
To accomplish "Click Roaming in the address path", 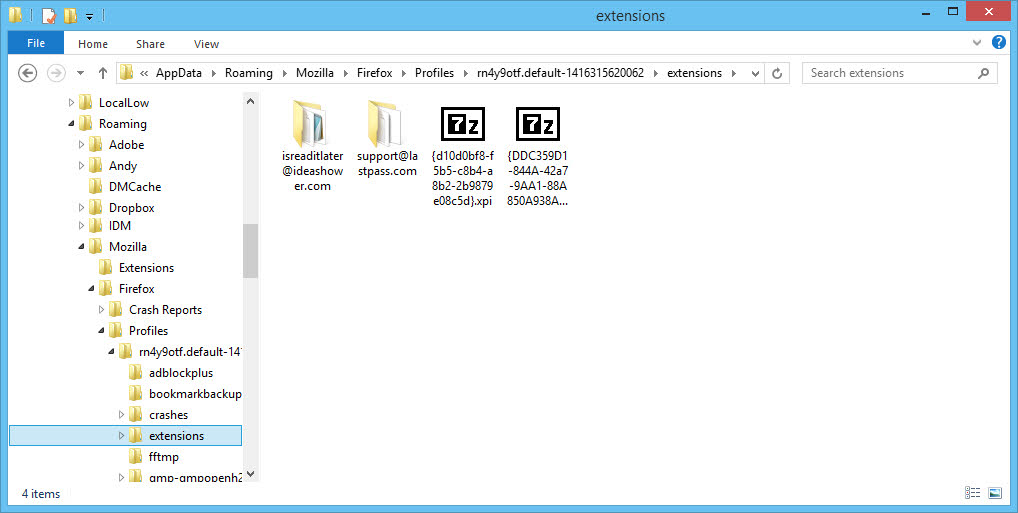I will pyautogui.click(x=249, y=73).
